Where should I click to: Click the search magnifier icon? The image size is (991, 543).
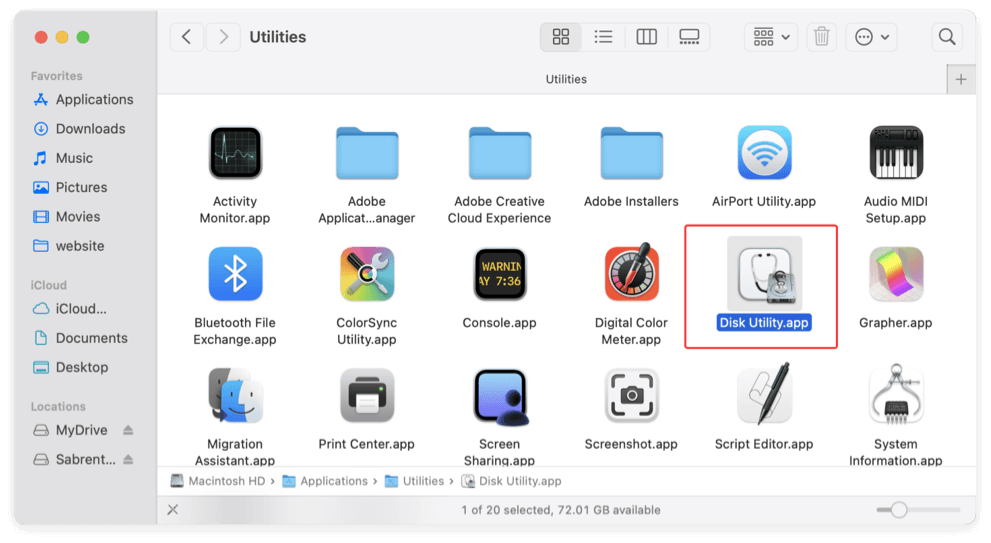coord(947,37)
